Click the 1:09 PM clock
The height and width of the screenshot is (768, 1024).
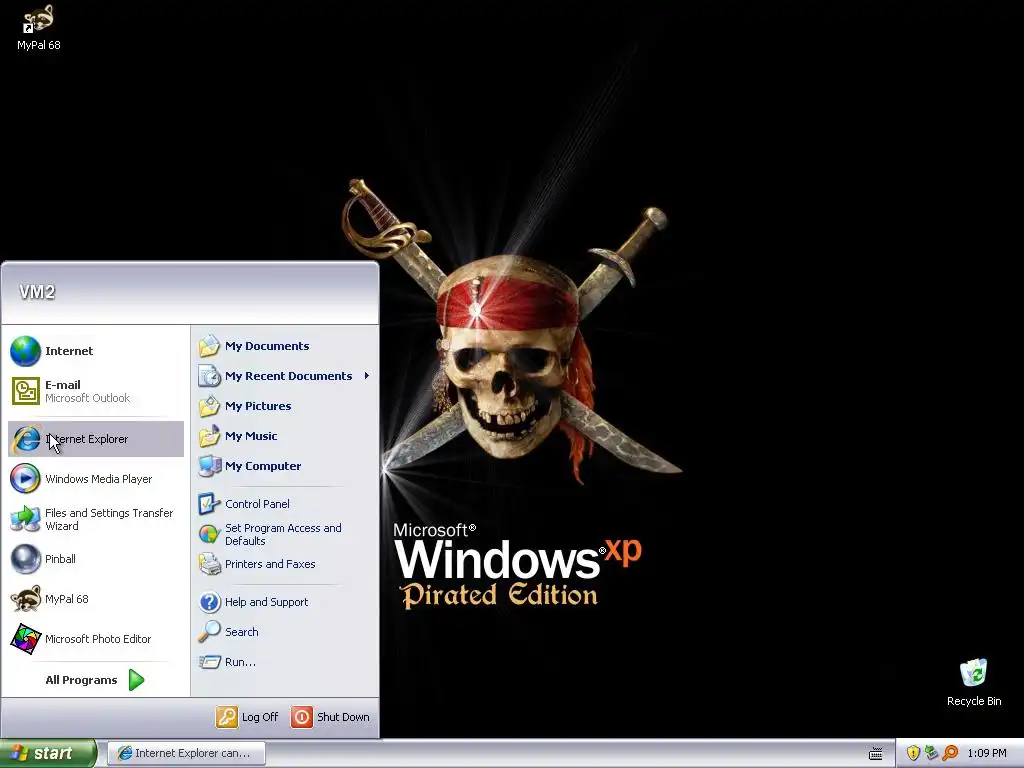987,753
